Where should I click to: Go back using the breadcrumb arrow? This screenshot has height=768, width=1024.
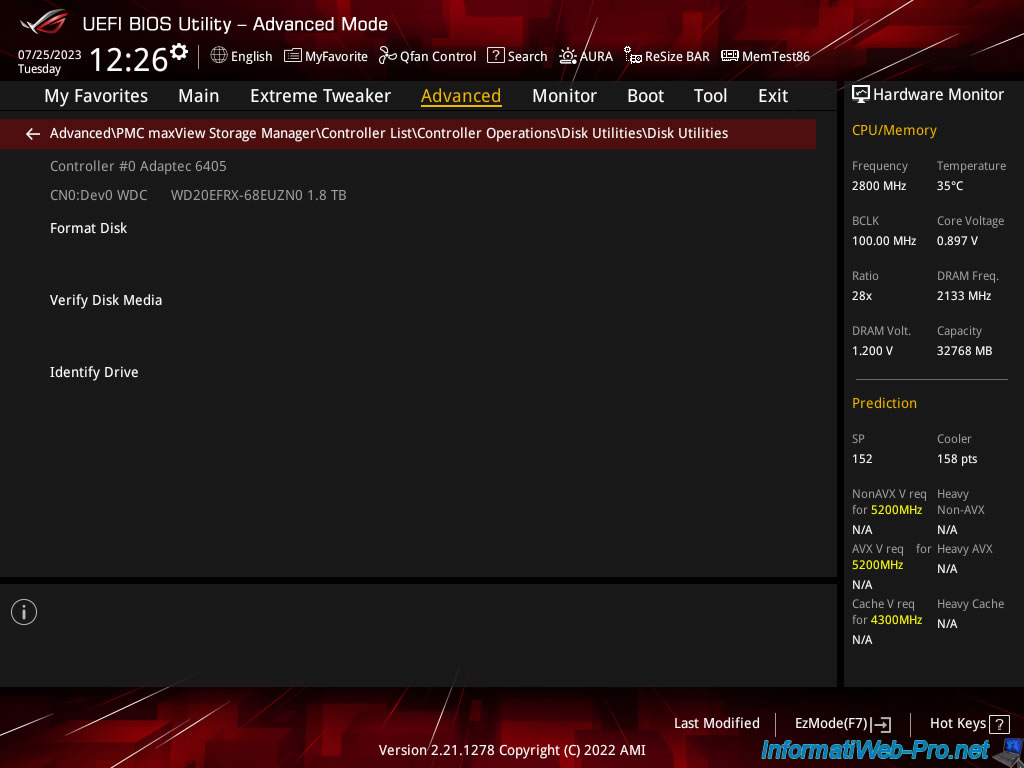(x=33, y=134)
